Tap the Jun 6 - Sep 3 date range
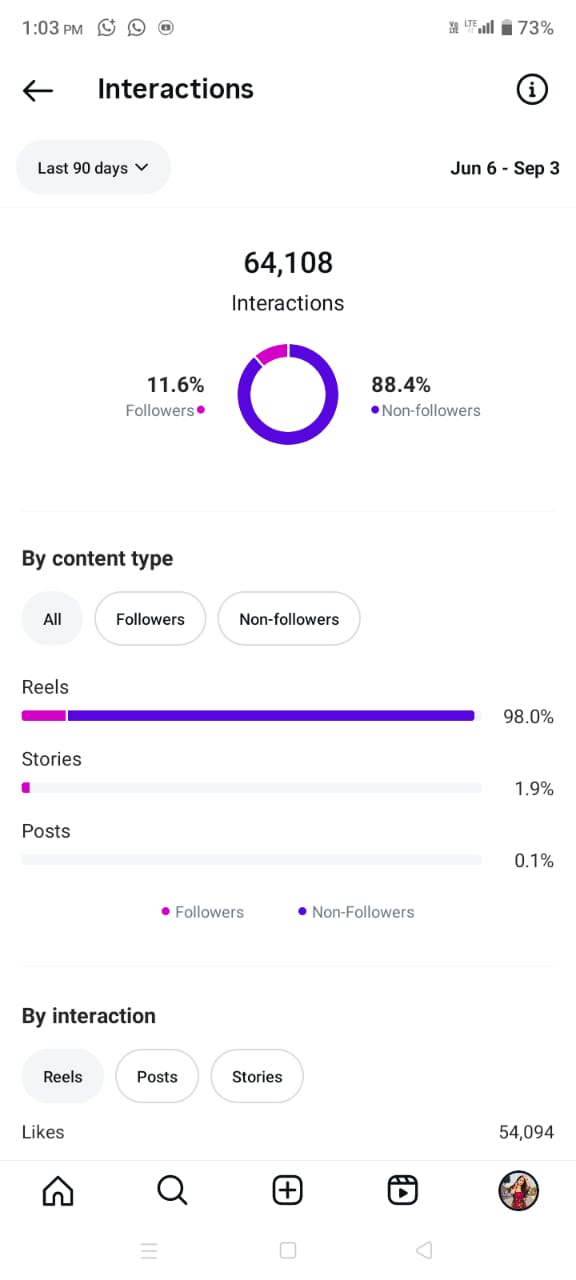The width and height of the screenshot is (576, 1280). click(x=505, y=168)
